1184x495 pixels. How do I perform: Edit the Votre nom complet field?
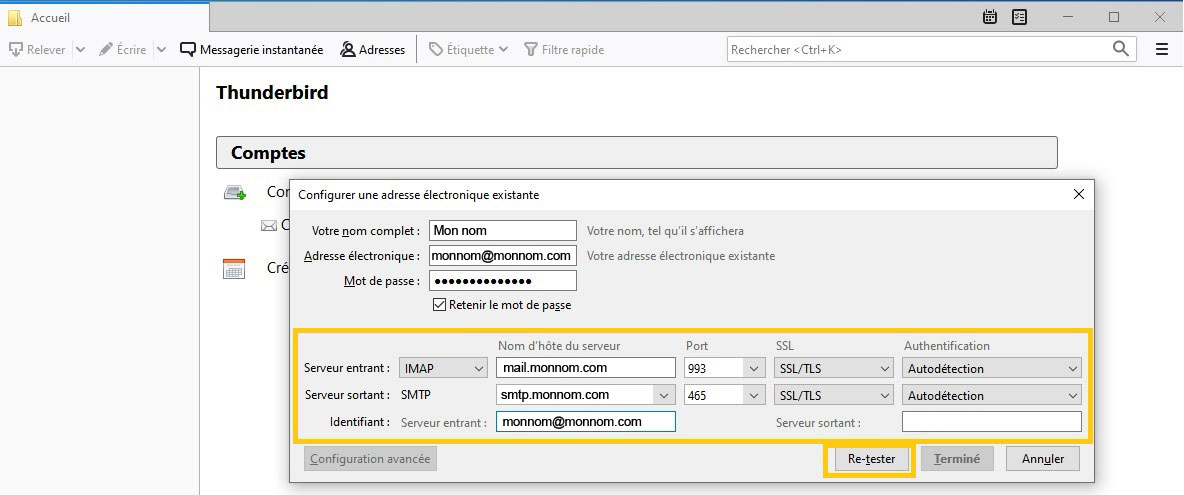(503, 230)
